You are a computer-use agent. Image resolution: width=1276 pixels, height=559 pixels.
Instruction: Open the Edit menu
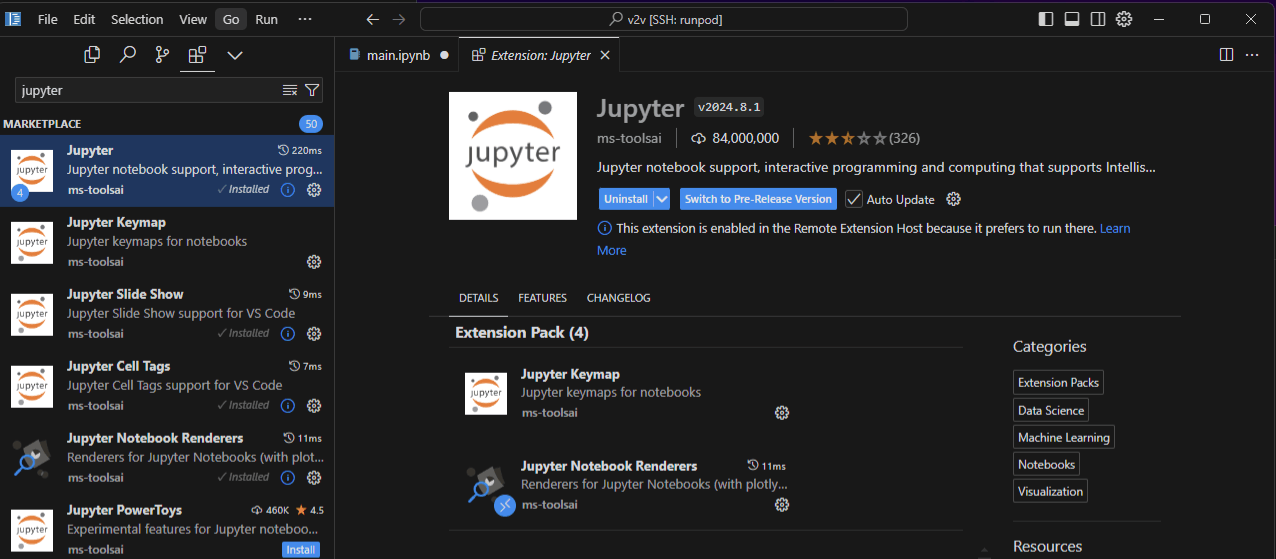[84, 19]
